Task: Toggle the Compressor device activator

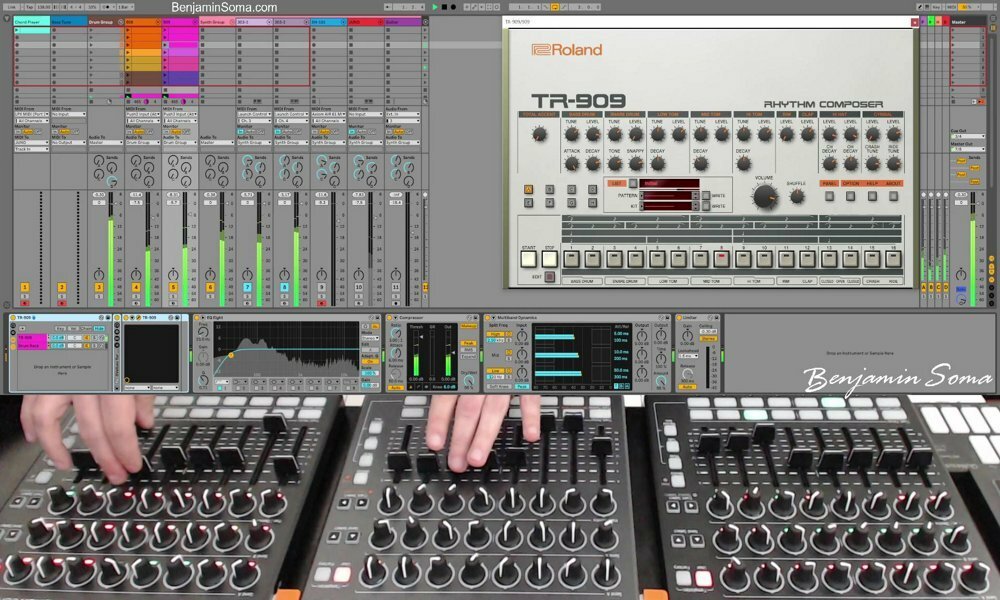Action: [x=389, y=318]
